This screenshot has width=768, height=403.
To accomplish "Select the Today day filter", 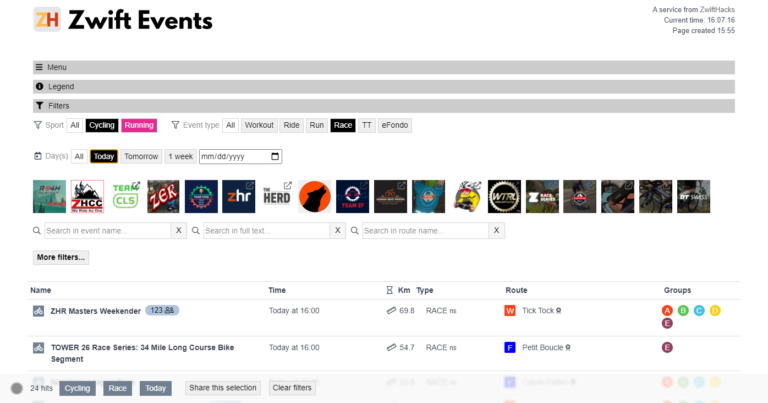I will point(104,157).
